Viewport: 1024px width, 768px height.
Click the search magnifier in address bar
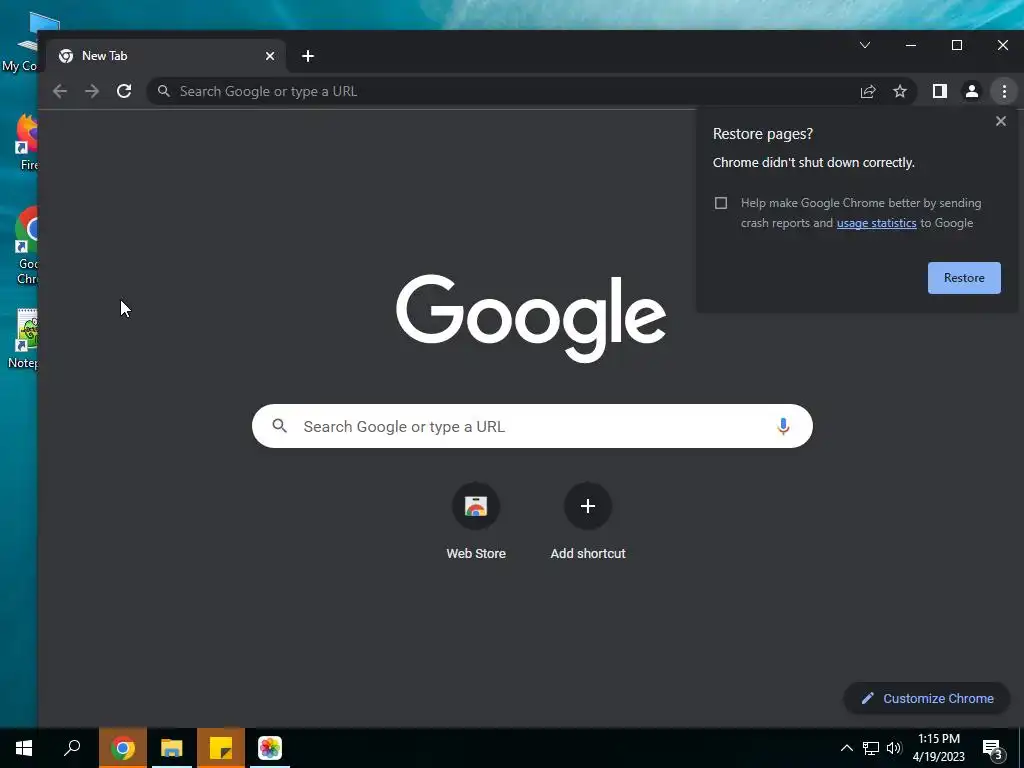point(164,91)
